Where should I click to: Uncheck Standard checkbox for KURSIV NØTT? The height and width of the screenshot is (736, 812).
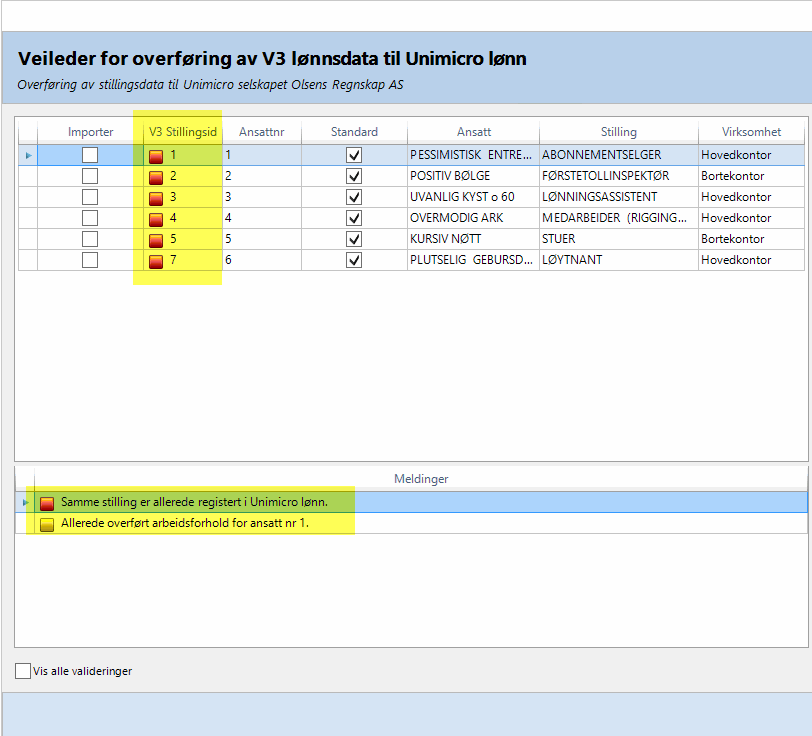coord(354,239)
